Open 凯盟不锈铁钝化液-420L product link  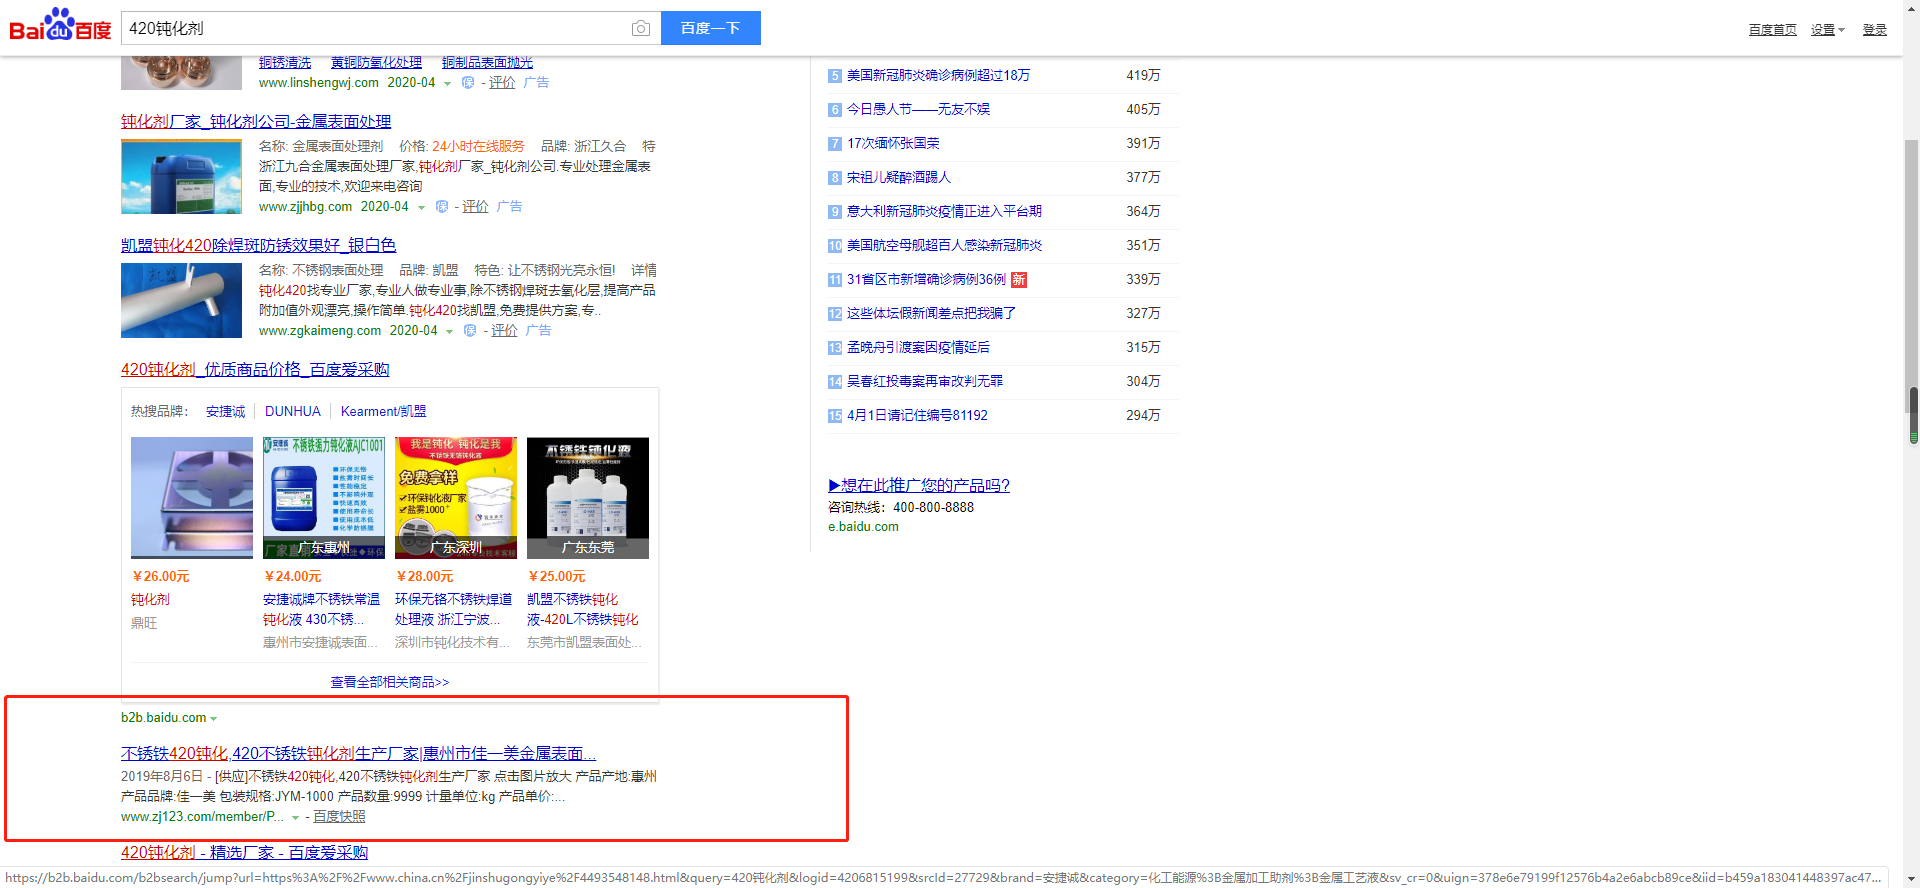583,610
